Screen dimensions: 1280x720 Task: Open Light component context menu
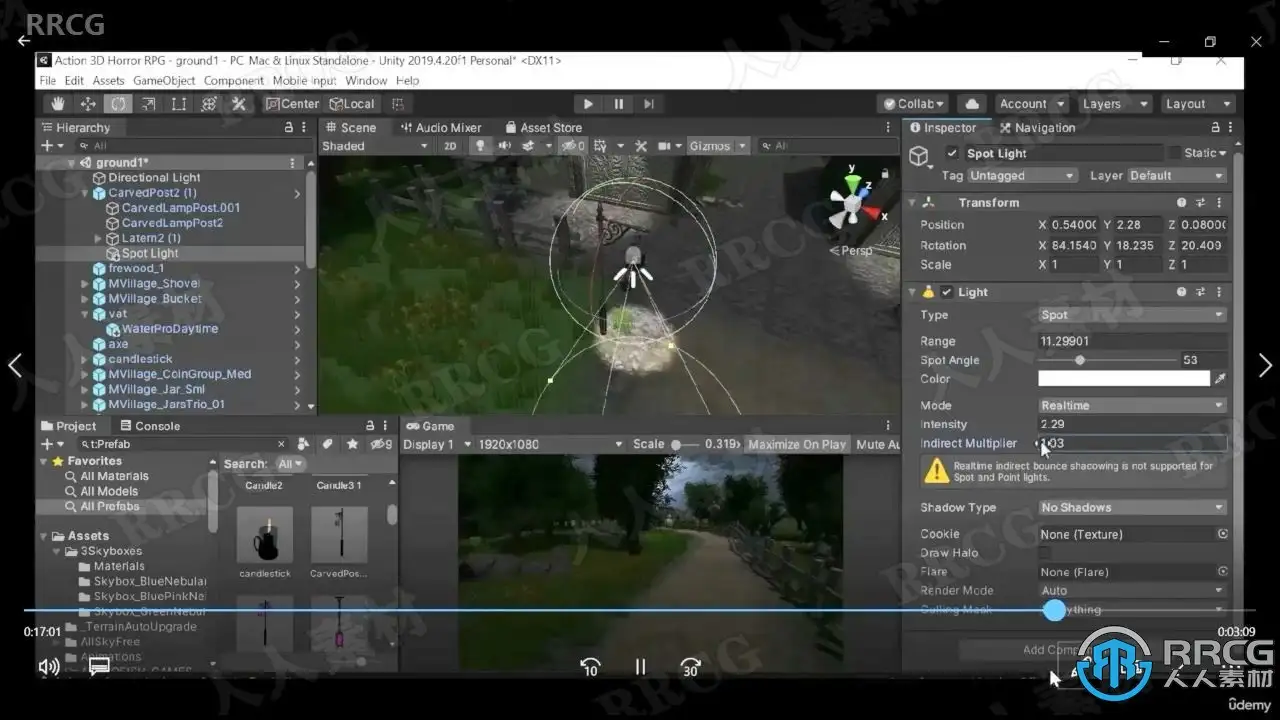[1219, 292]
